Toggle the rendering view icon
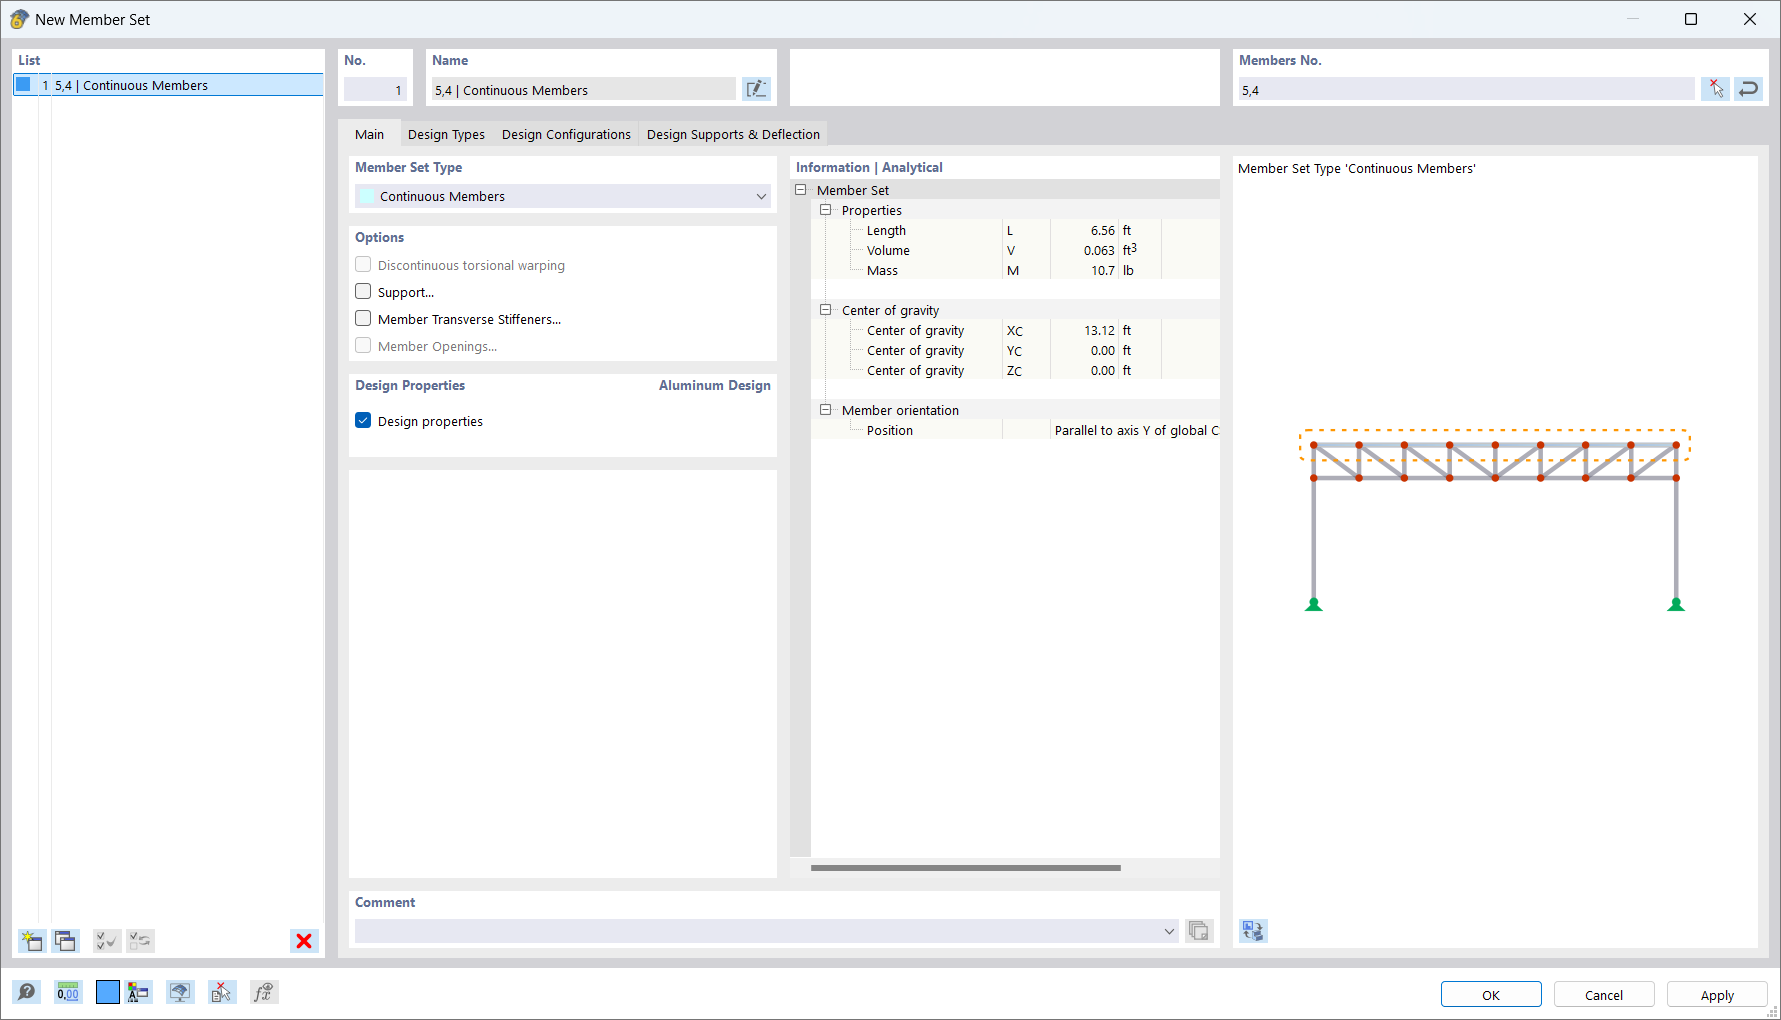 [180, 992]
